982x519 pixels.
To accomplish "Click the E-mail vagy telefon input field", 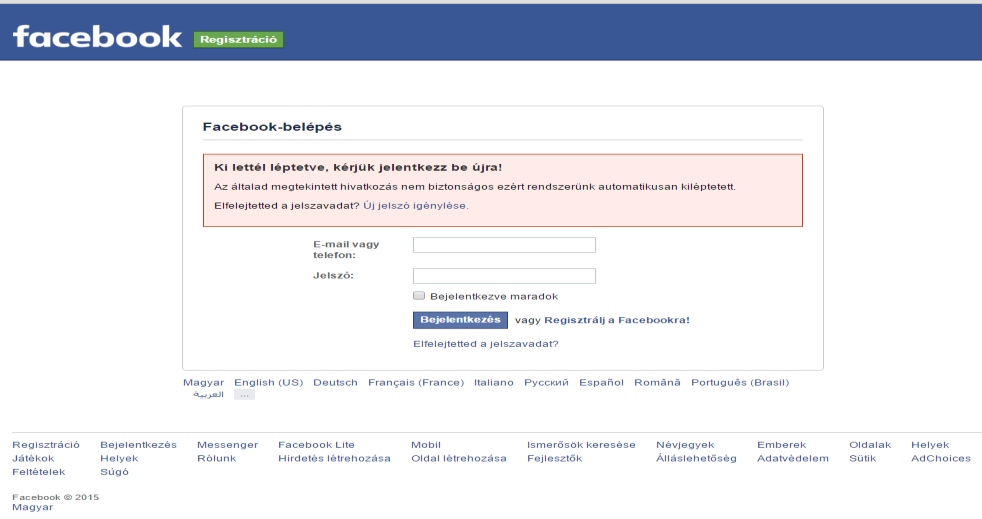I will [504, 245].
